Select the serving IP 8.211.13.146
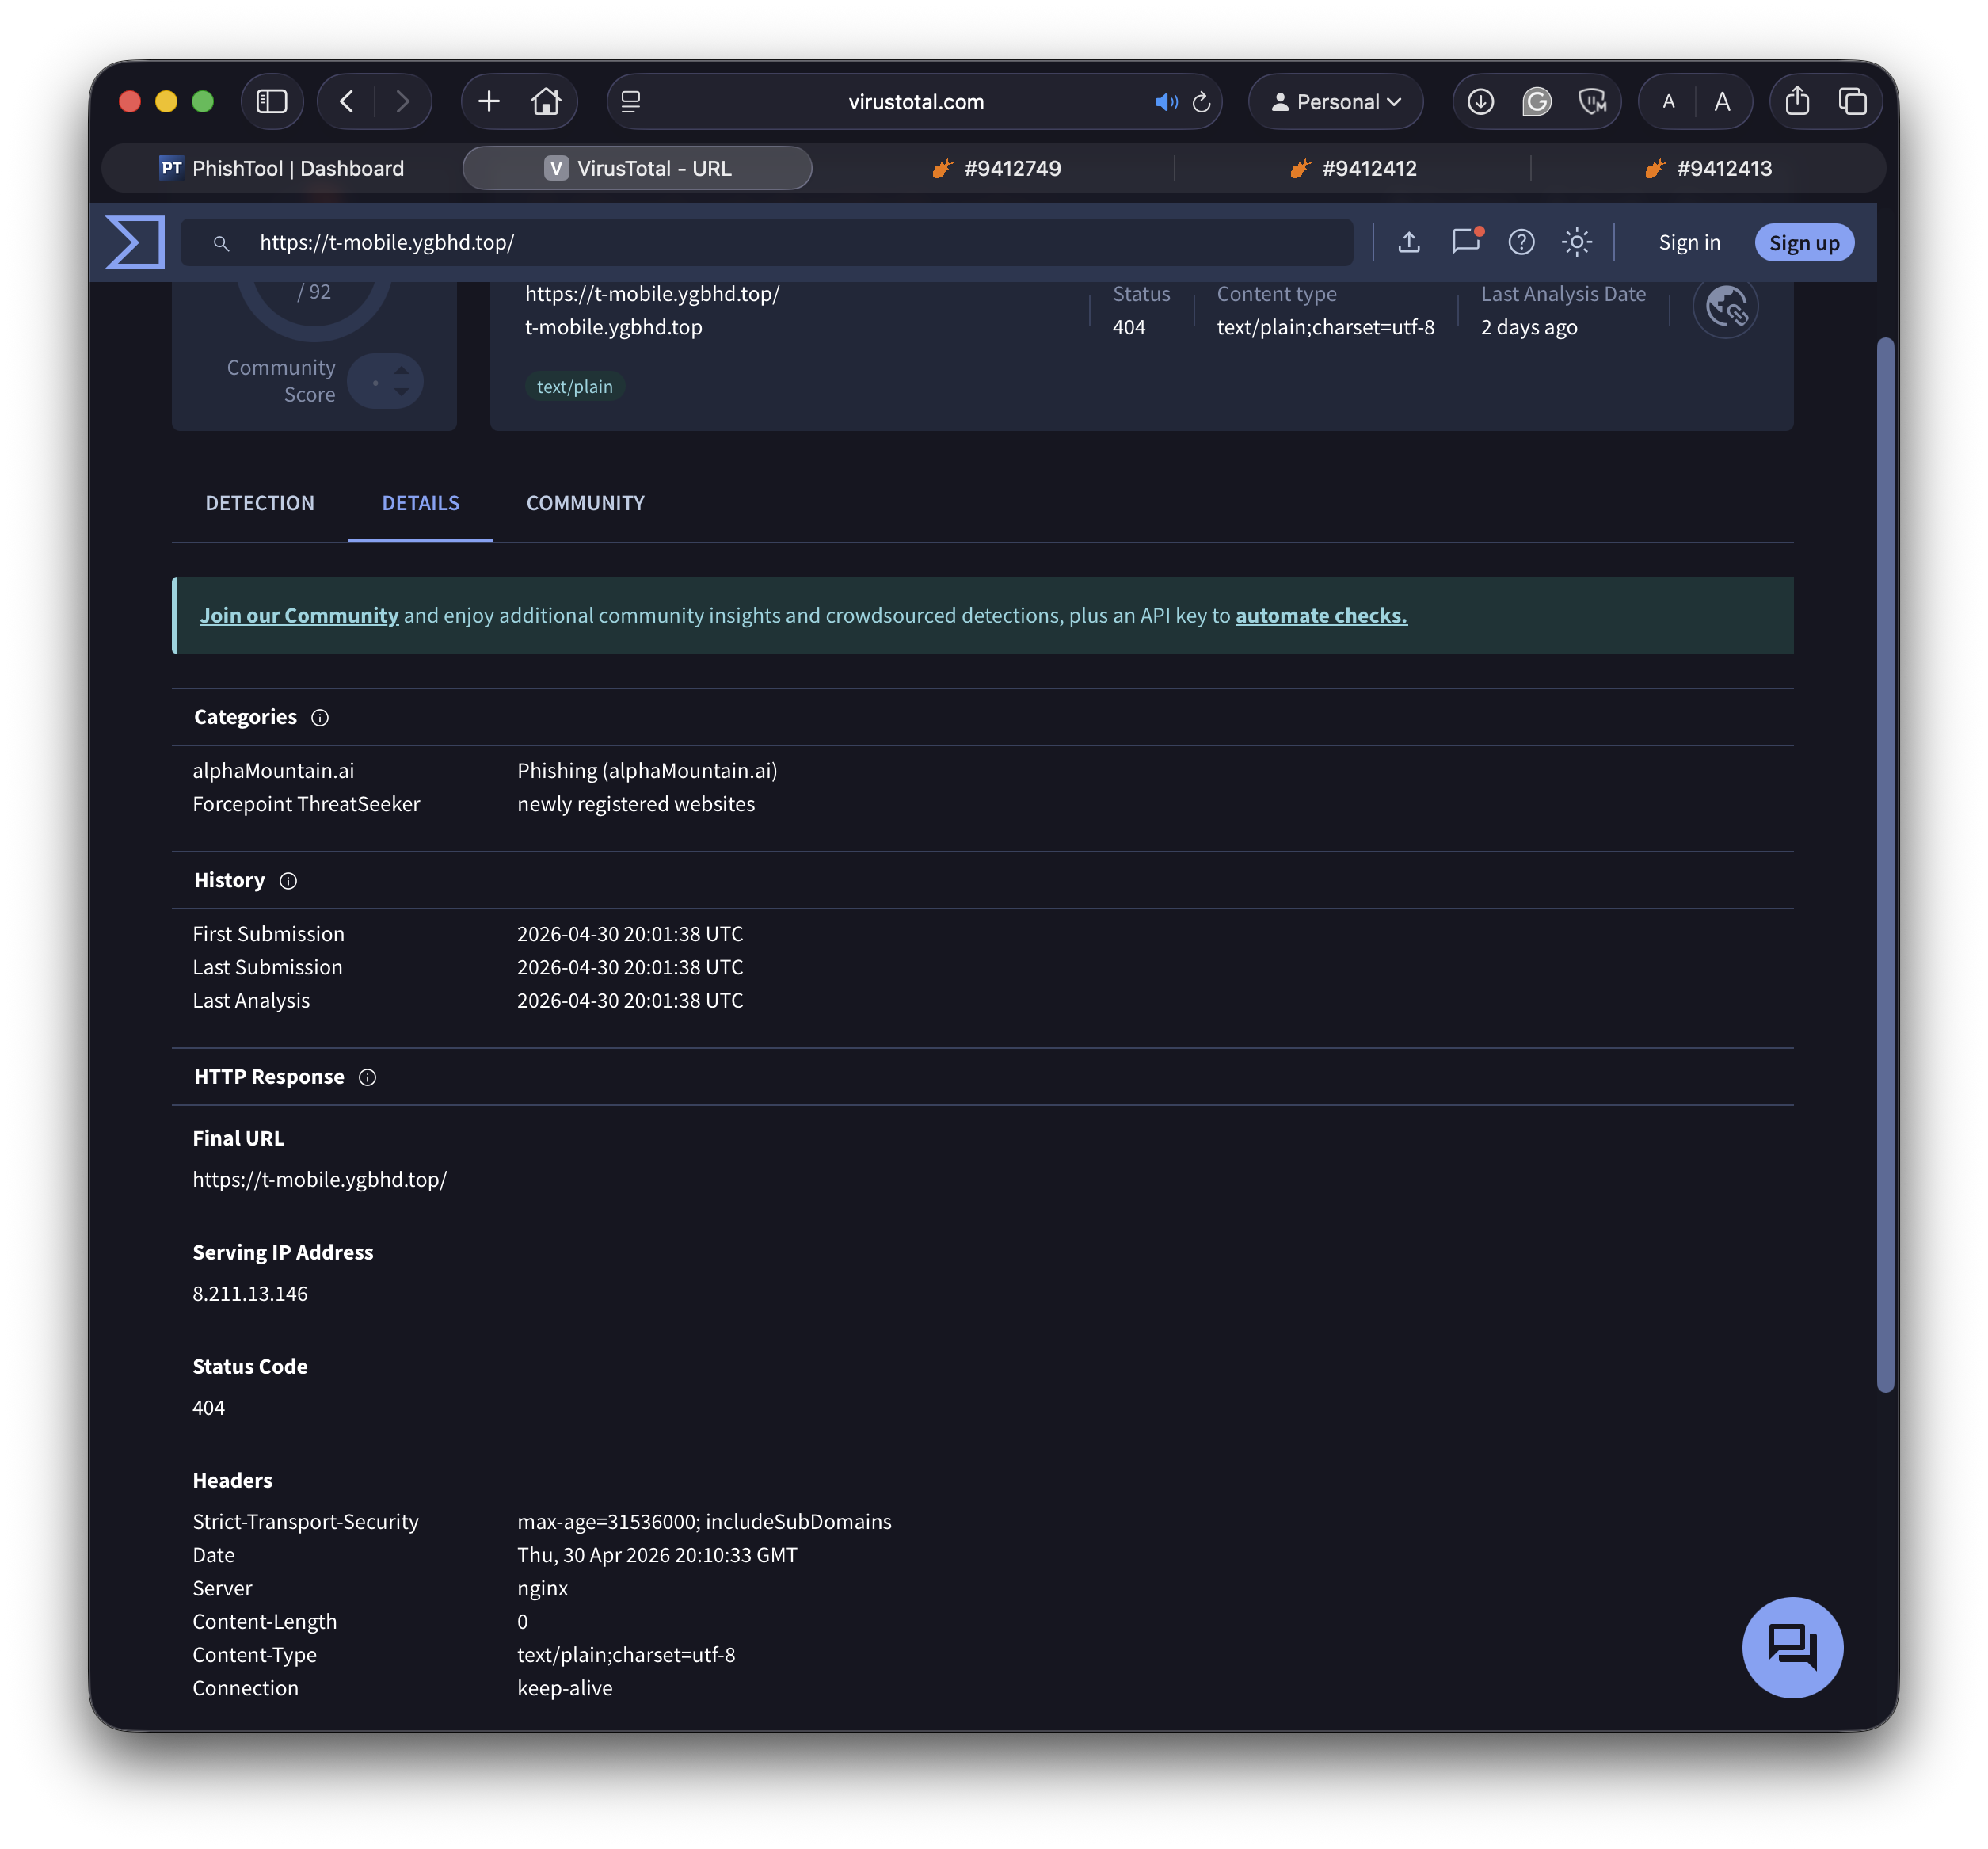Image resolution: width=1988 pixels, height=1849 pixels. point(250,1293)
